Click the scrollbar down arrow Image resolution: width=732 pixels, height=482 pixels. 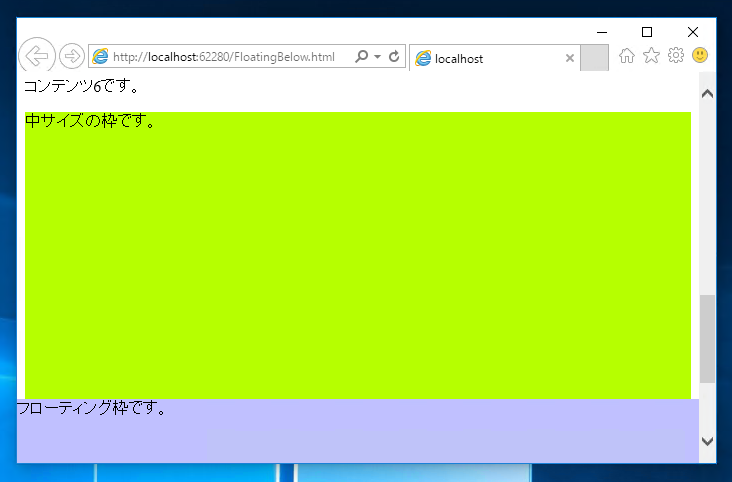click(x=707, y=441)
